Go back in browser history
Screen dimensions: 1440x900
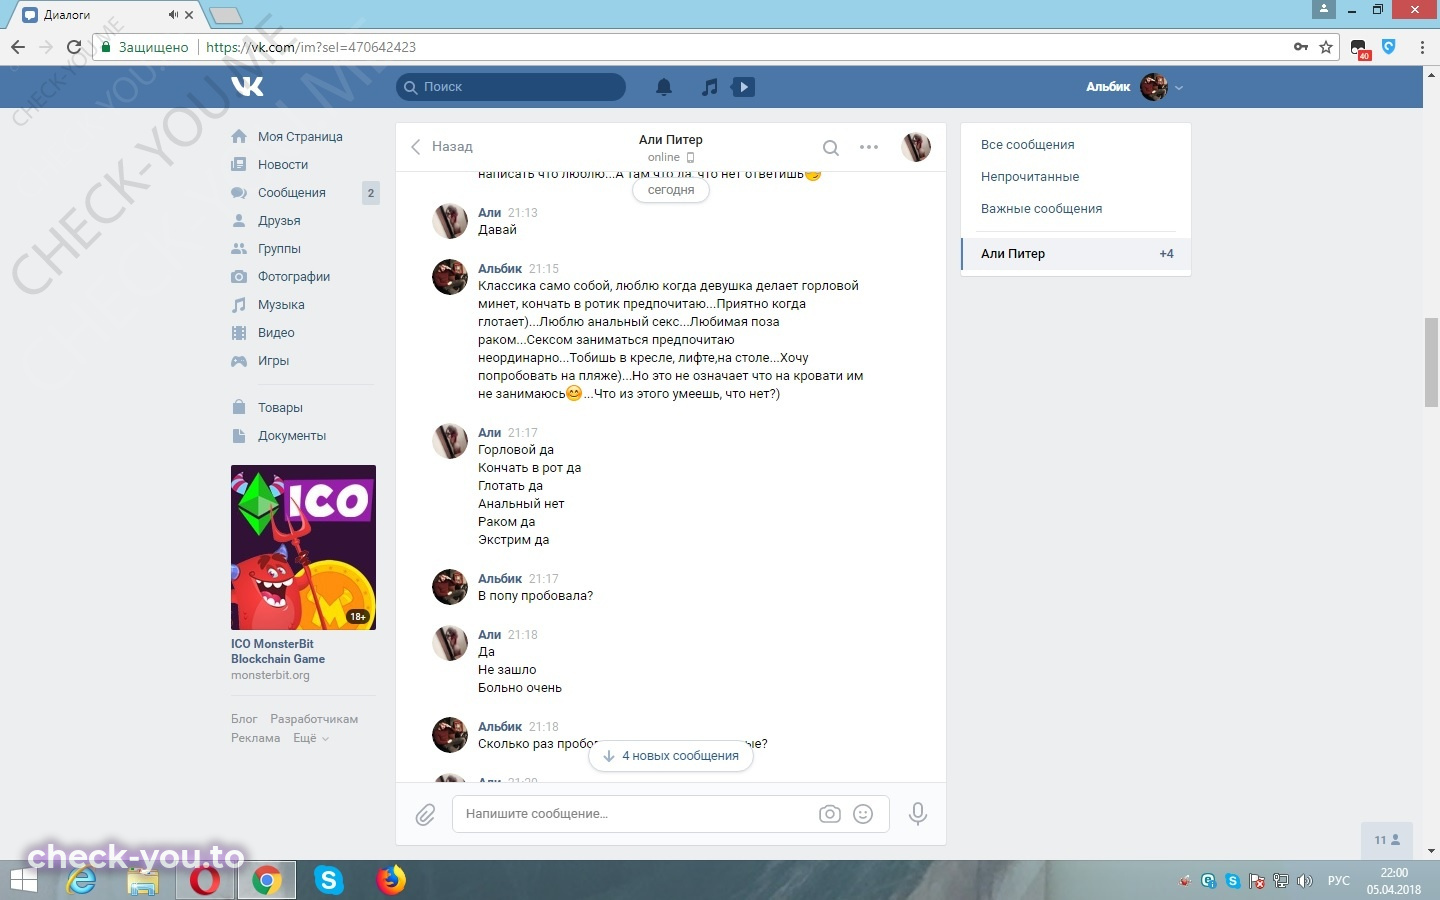click(x=18, y=47)
